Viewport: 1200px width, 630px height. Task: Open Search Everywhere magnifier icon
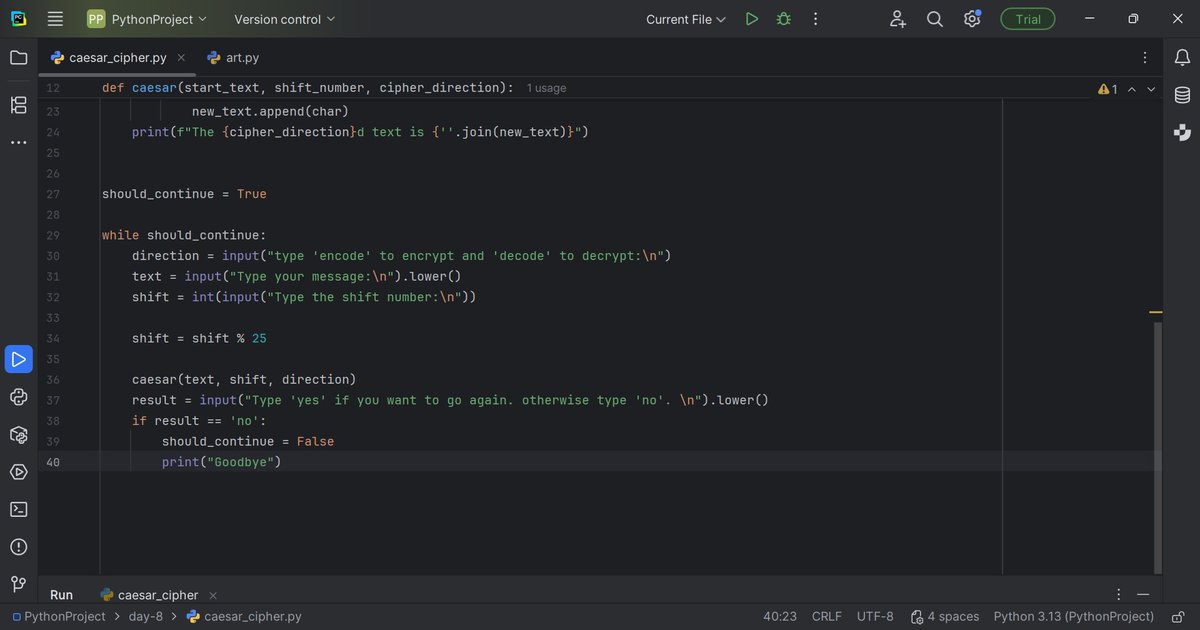click(935, 19)
